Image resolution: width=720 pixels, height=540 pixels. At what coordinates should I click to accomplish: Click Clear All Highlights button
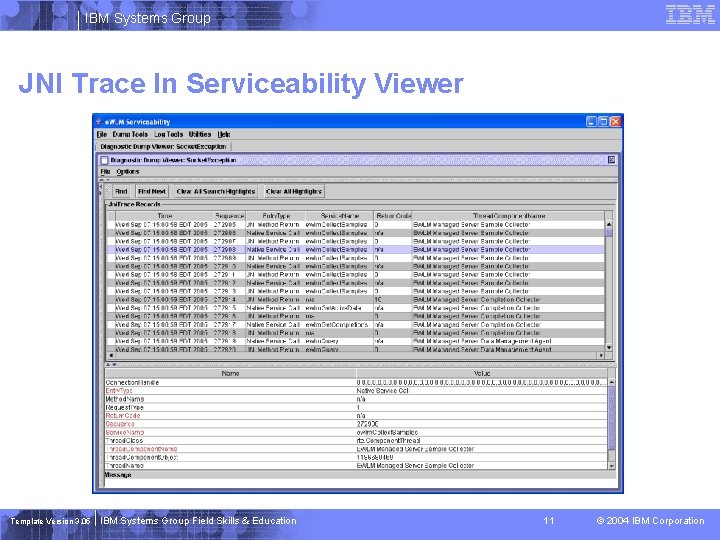click(294, 191)
